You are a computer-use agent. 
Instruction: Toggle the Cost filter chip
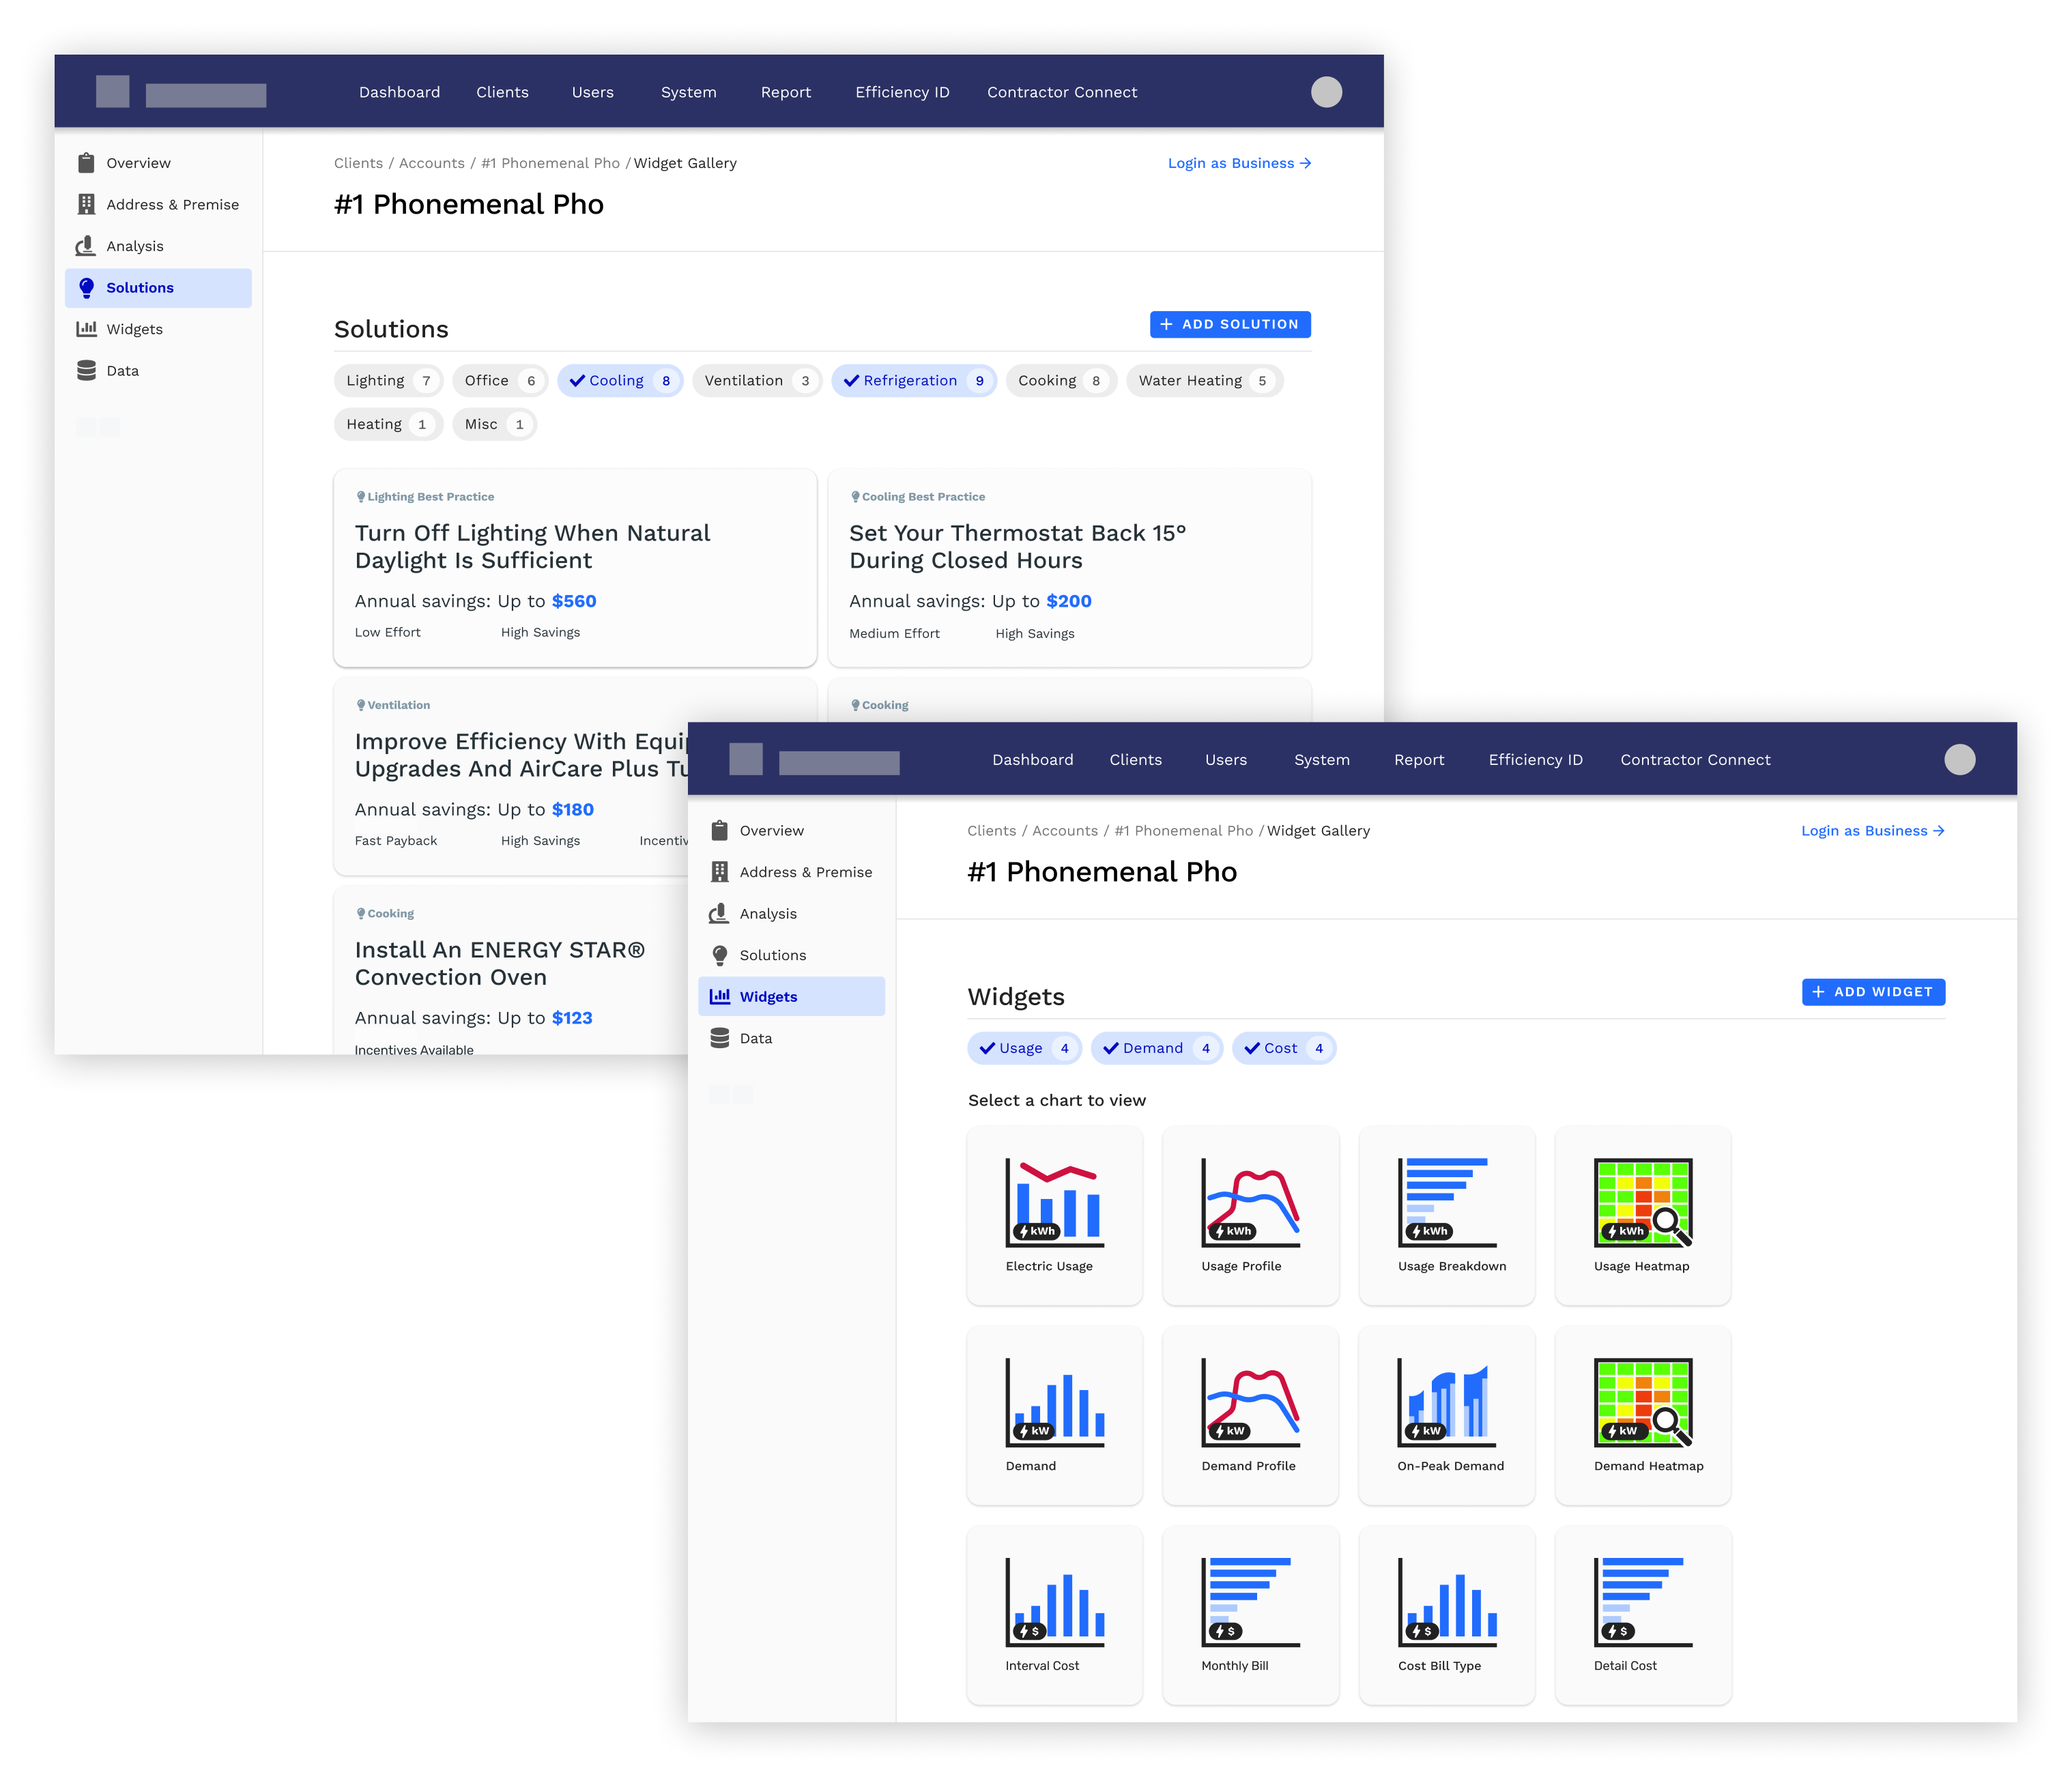(1283, 1048)
